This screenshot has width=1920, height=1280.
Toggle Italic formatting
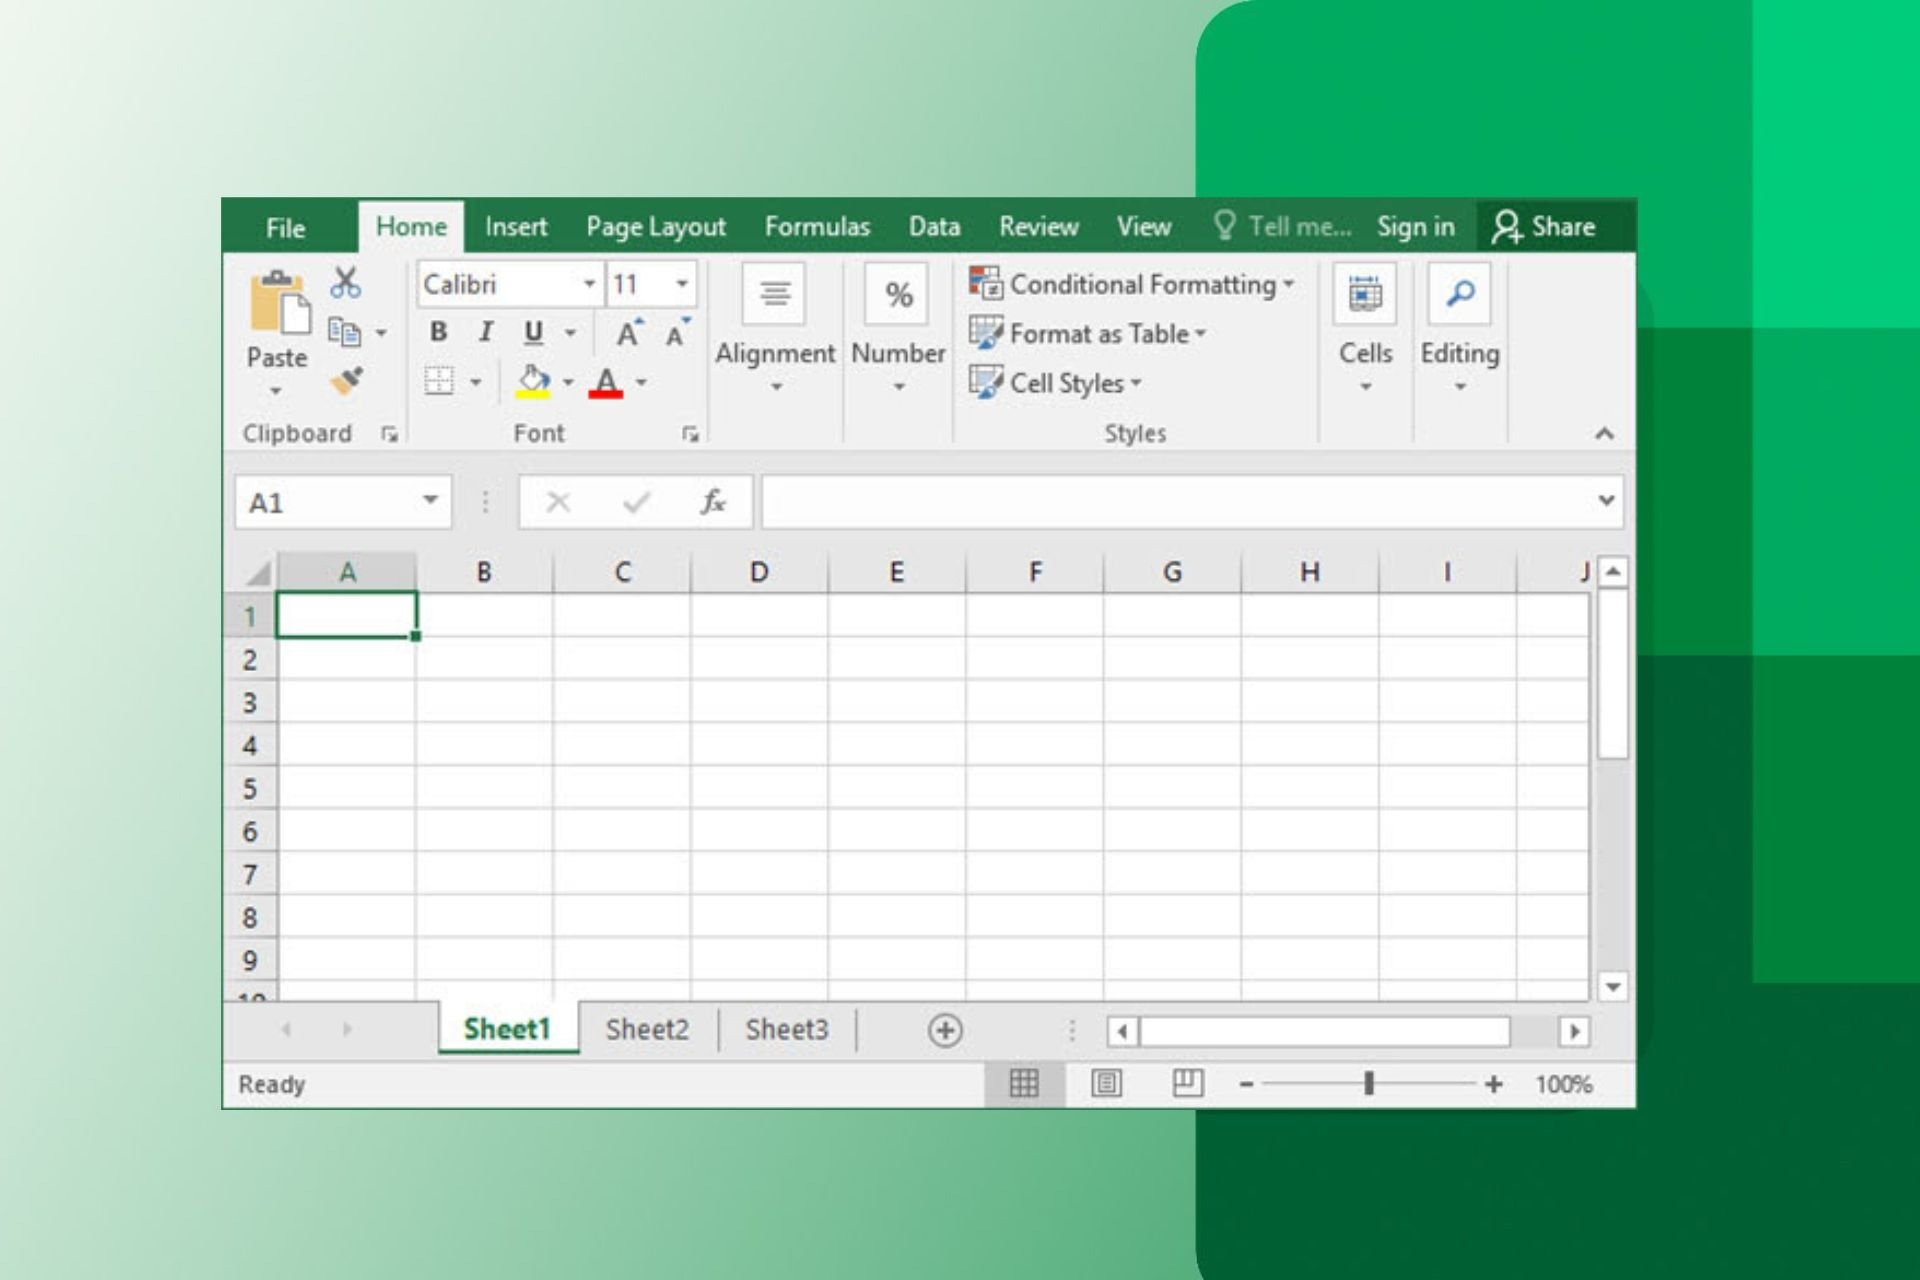click(486, 332)
